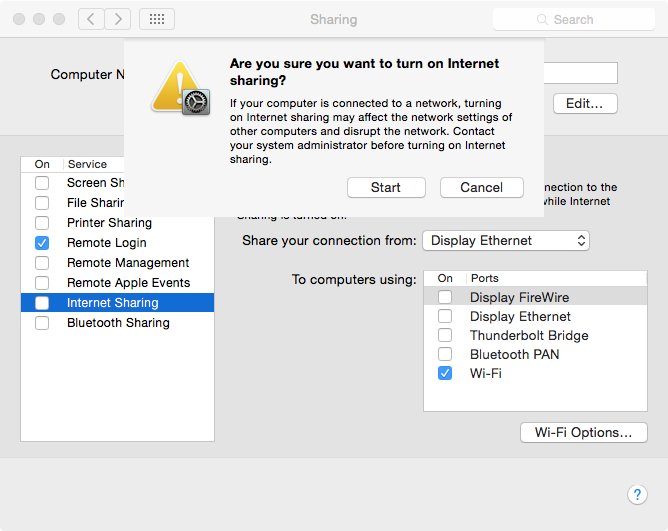This screenshot has height=531, width=668.
Task: Show all preferences grid icon
Action: [x=157, y=19]
